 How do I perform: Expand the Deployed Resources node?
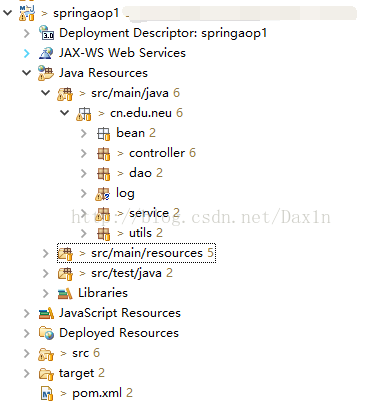click(27, 333)
